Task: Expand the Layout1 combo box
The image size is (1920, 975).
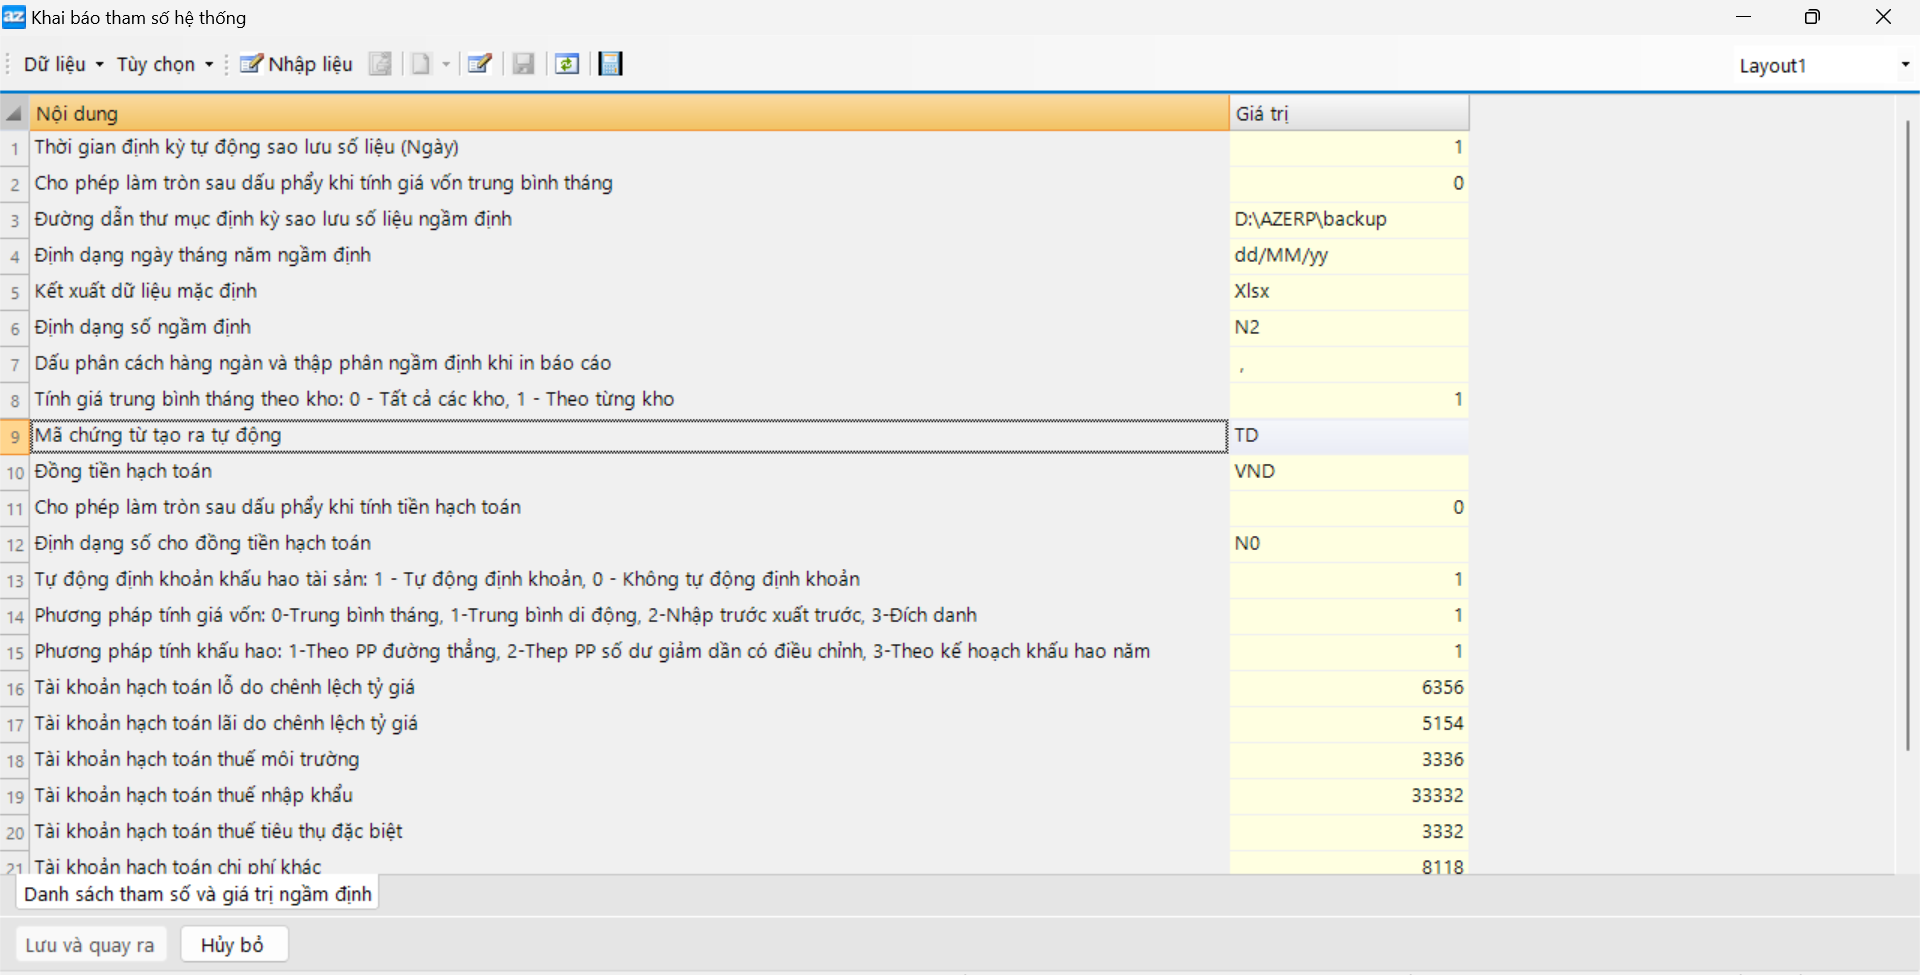Action: pos(1904,65)
